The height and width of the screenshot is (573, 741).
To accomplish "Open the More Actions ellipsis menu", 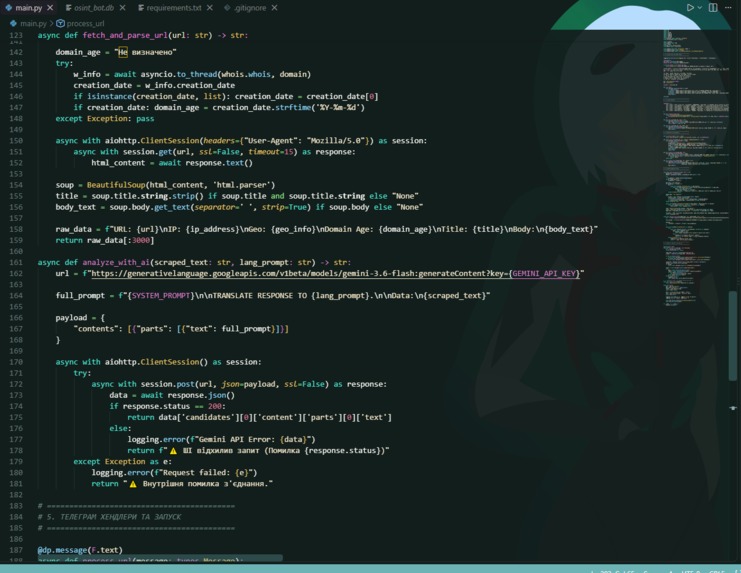I will click(x=728, y=8).
